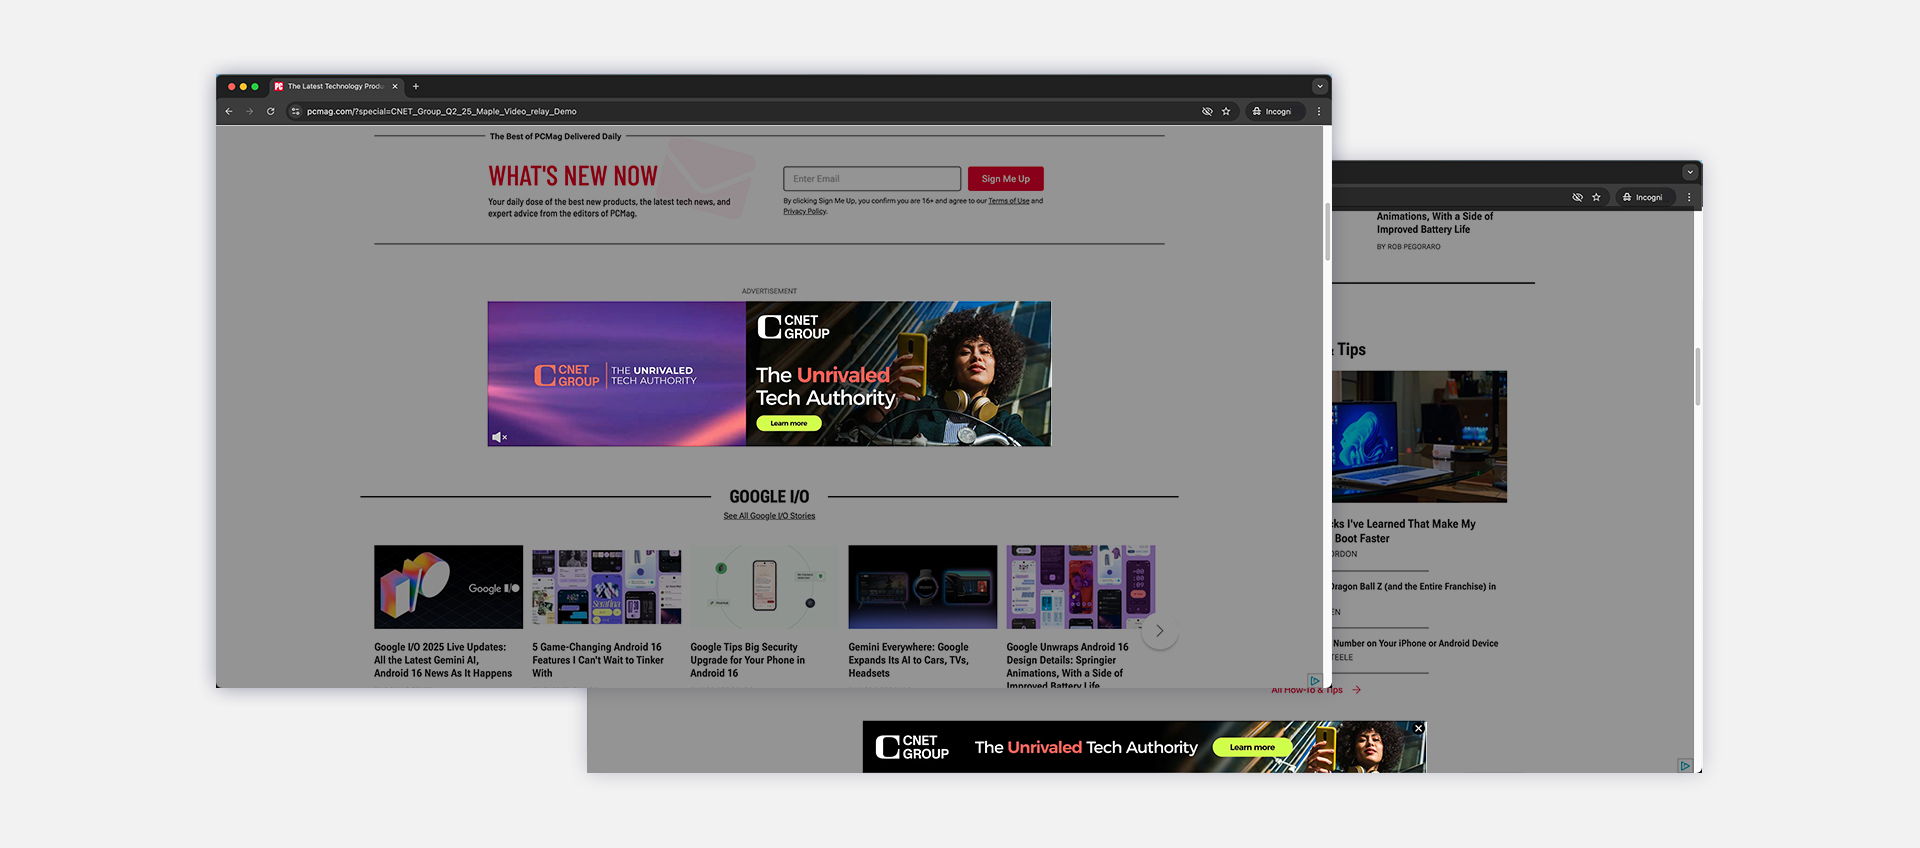Open site information icon beside pcmag.com URL
This screenshot has width=1920, height=848.
[295, 111]
